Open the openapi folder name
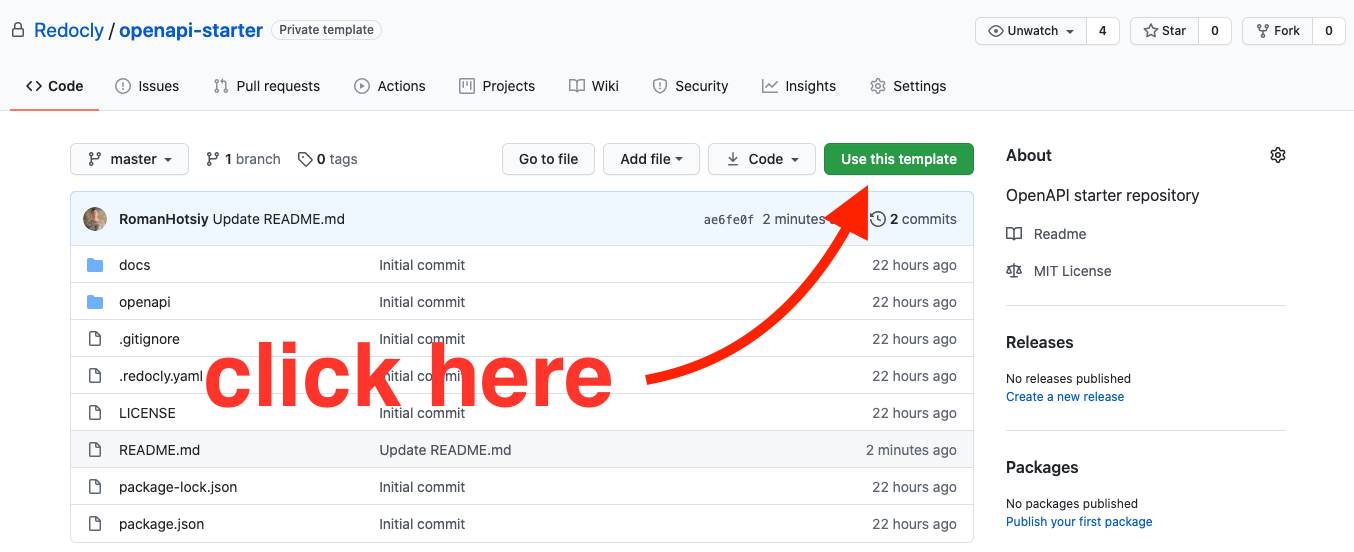The image size is (1354, 552). (145, 302)
